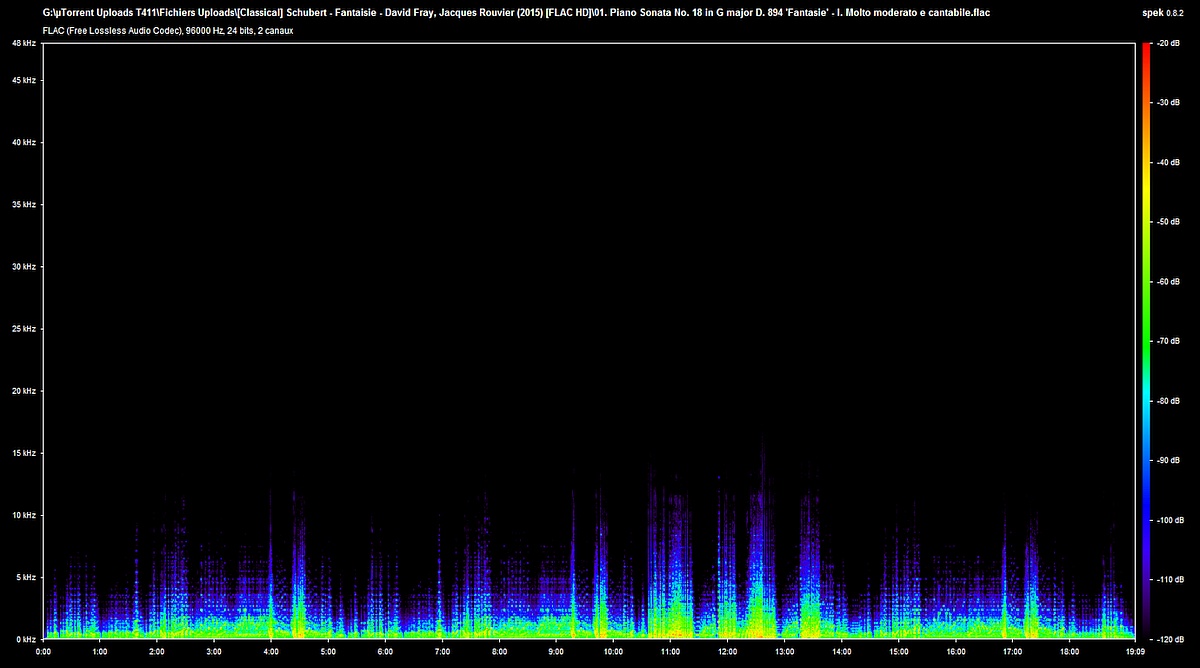Click the 30 kHz frequency axis label
The image size is (1200, 668).
24,267
